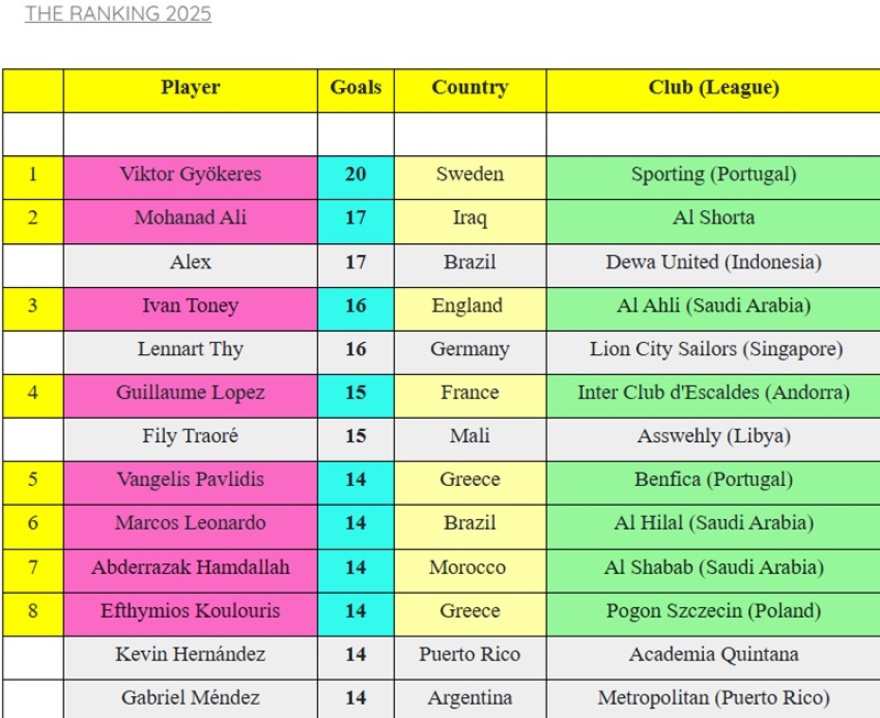Click the Club (League) column header

pyautogui.click(x=713, y=88)
